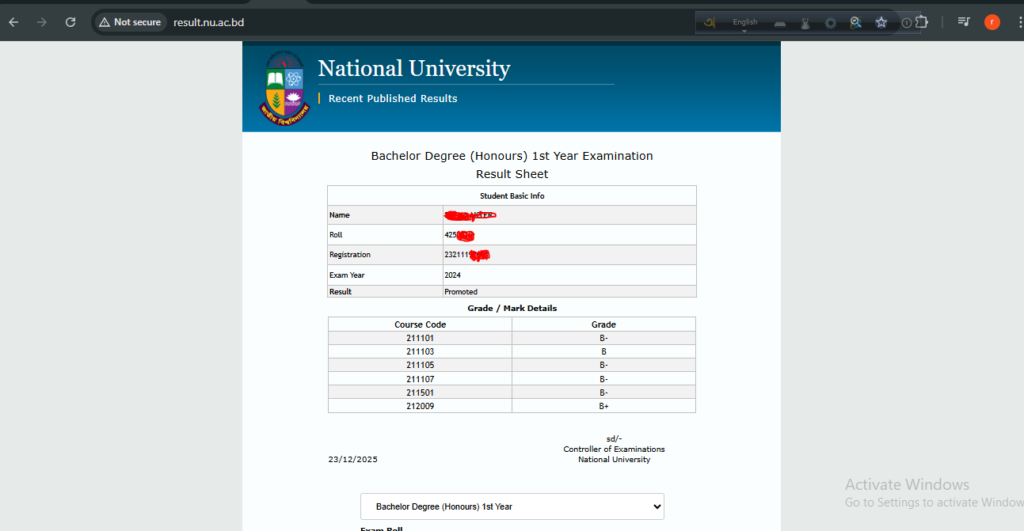
Task: Click the gear icon in floating toolbar
Action: (829, 22)
